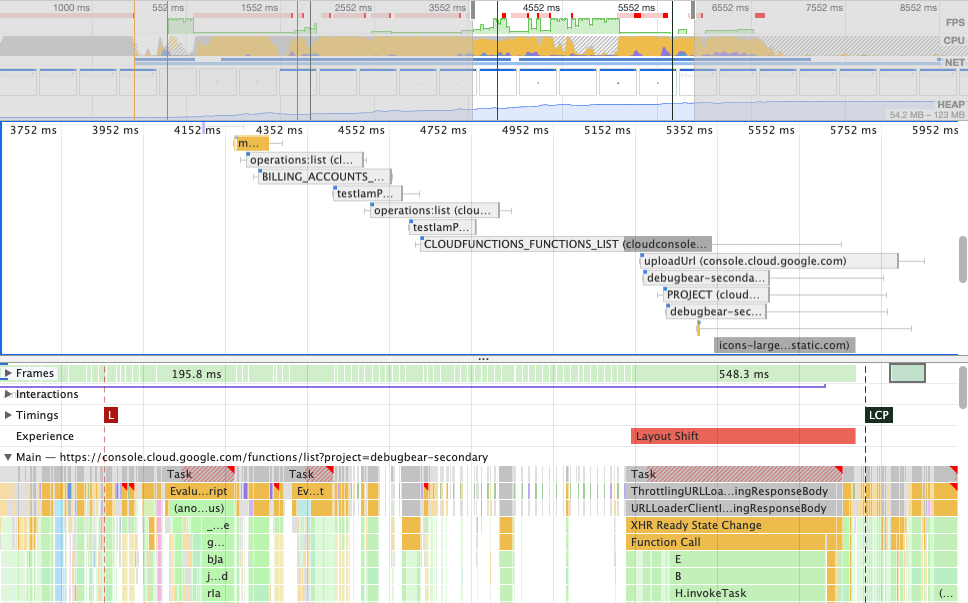Click the 548.3 ms frame
Viewport: 968px width, 603px height.
pyautogui.click(x=744, y=374)
